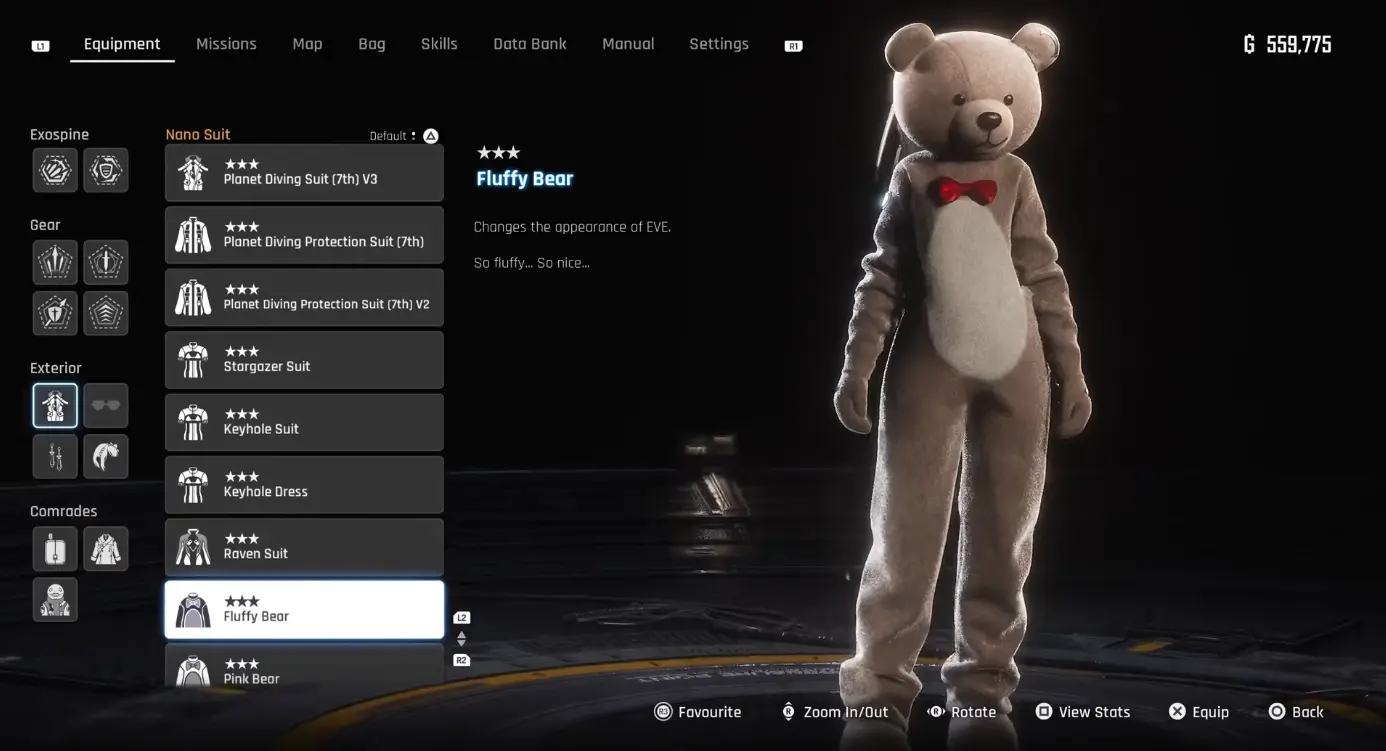Open the stacked-chevrons Gear slot
The image size is (1386, 751).
click(x=105, y=313)
